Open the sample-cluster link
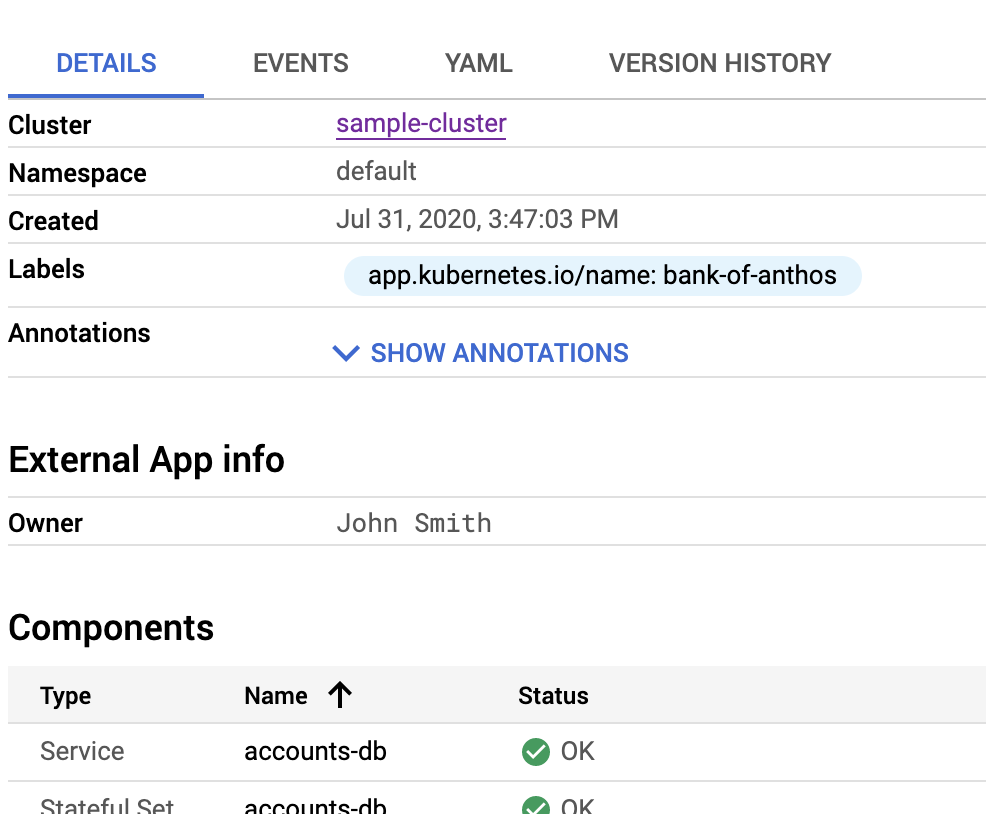The width and height of the screenshot is (986, 814). pos(421,124)
